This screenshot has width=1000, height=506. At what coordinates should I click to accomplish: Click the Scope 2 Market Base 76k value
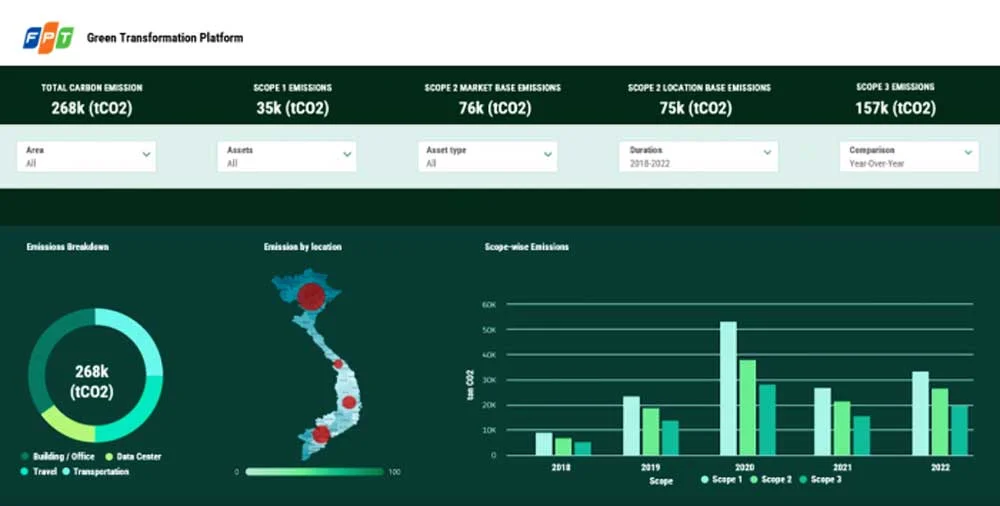[495, 108]
